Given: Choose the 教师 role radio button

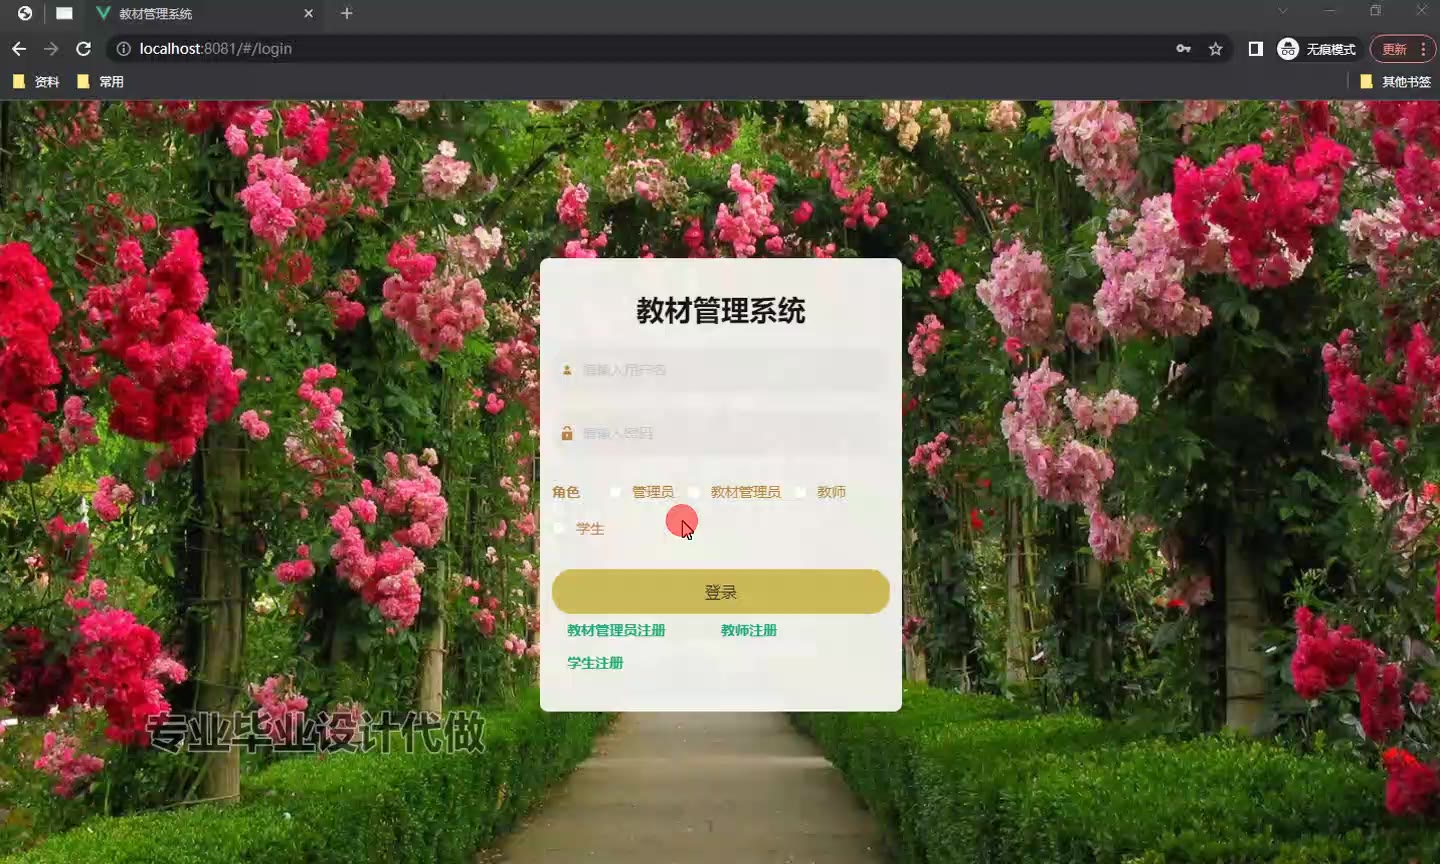Looking at the screenshot, I should click(x=800, y=492).
